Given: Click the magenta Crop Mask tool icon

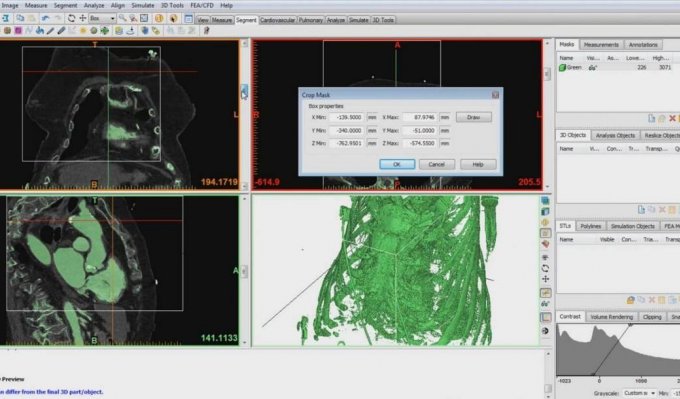Looking at the screenshot, I should [18, 31].
